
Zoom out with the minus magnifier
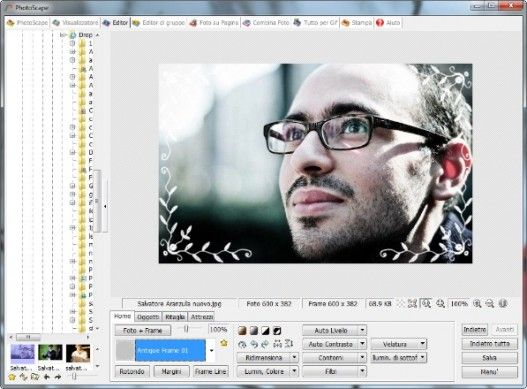490,304
